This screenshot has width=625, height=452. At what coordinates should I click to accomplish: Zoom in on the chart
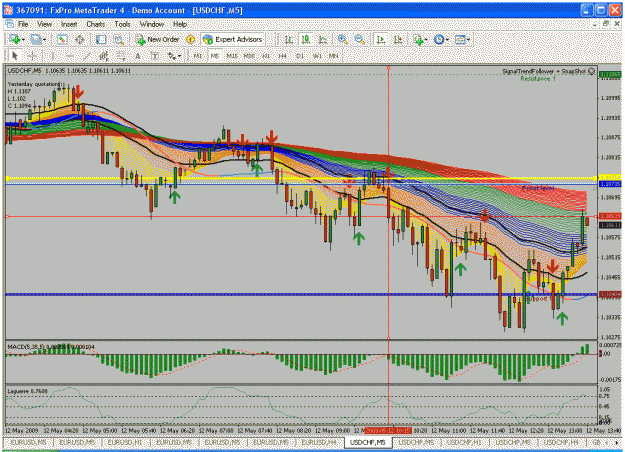[x=342, y=39]
